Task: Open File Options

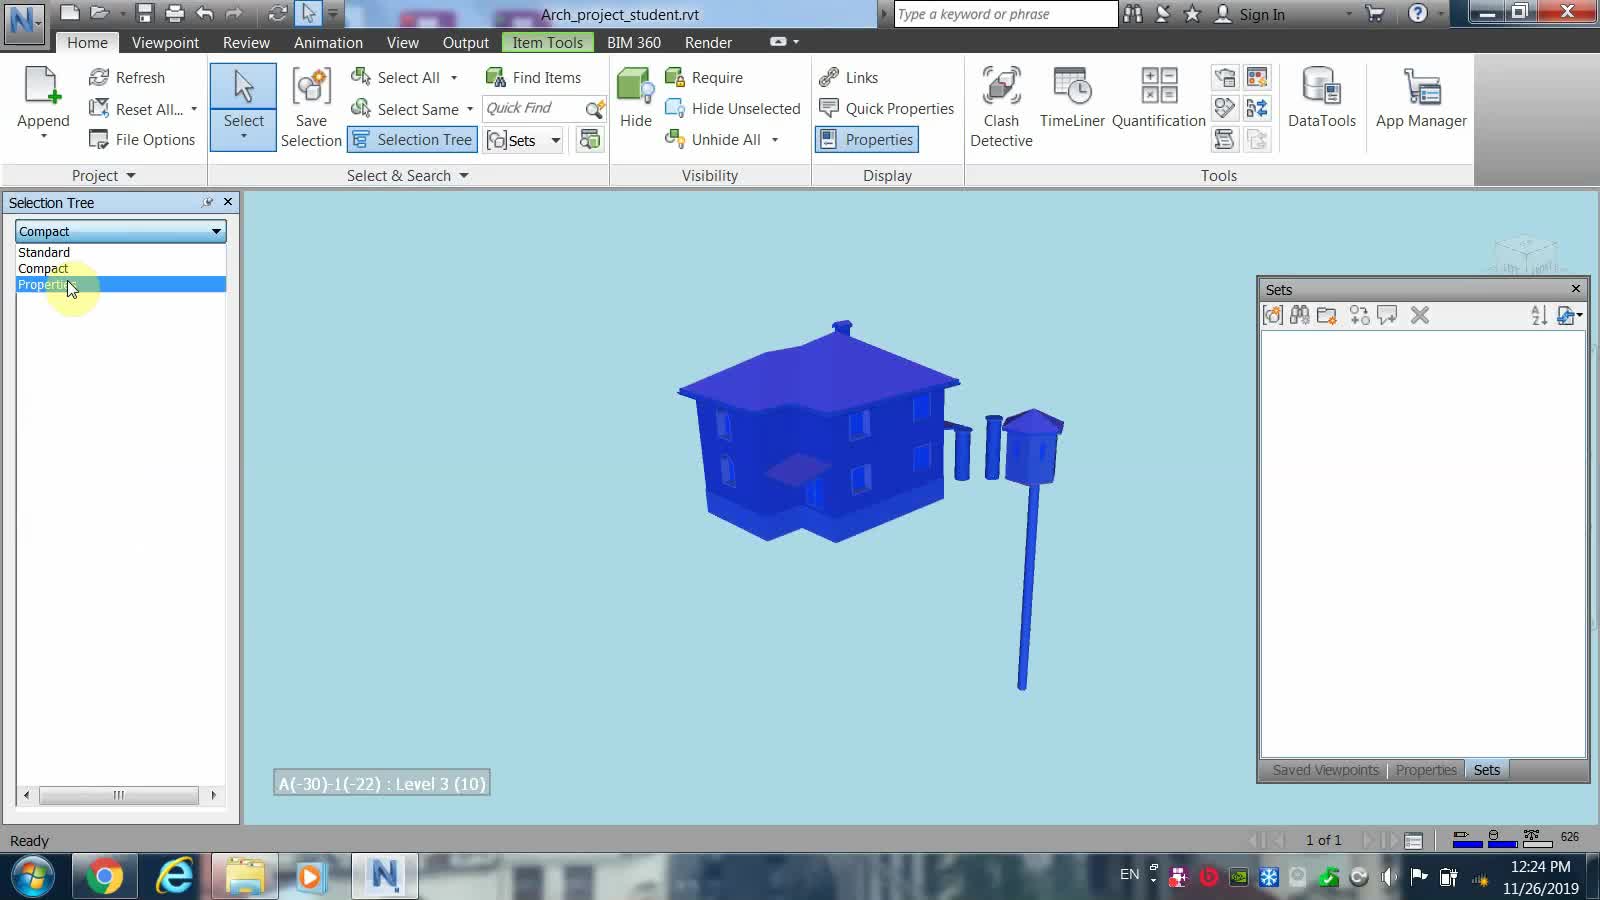Action: 141,139
